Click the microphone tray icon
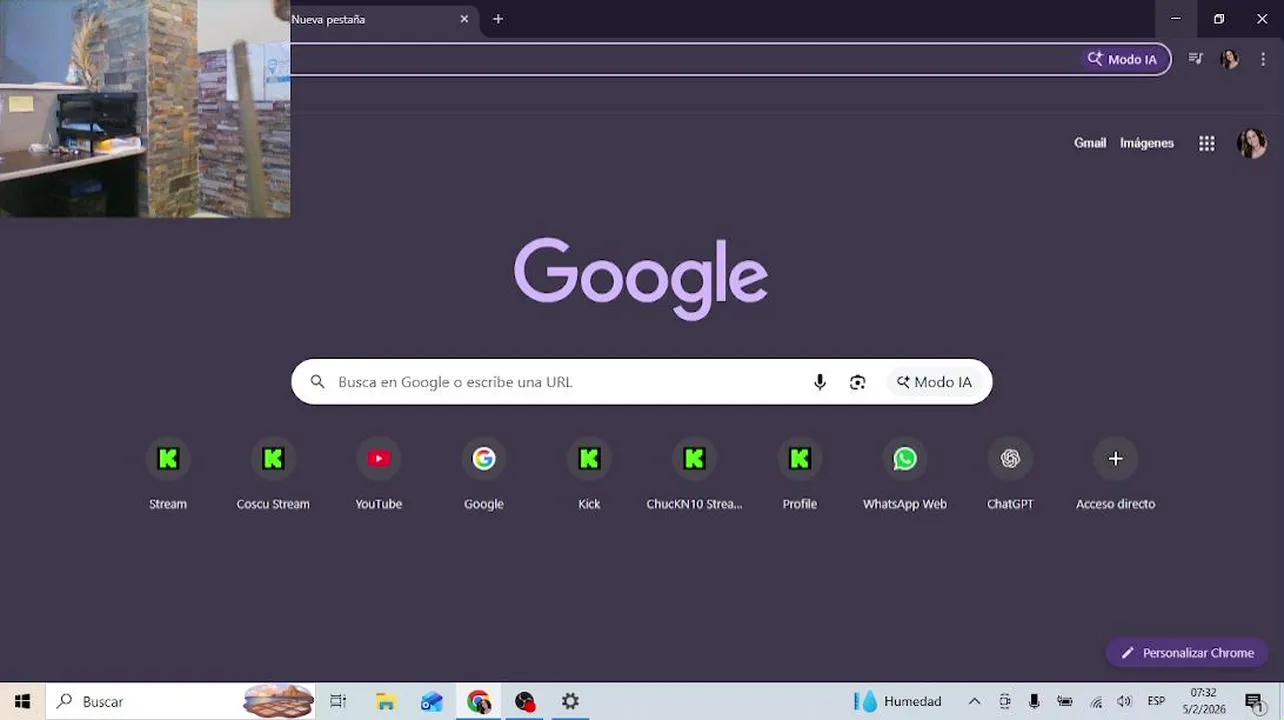Image resolution: width=1284 pixels, height=720 pixels. (1035, 701)
